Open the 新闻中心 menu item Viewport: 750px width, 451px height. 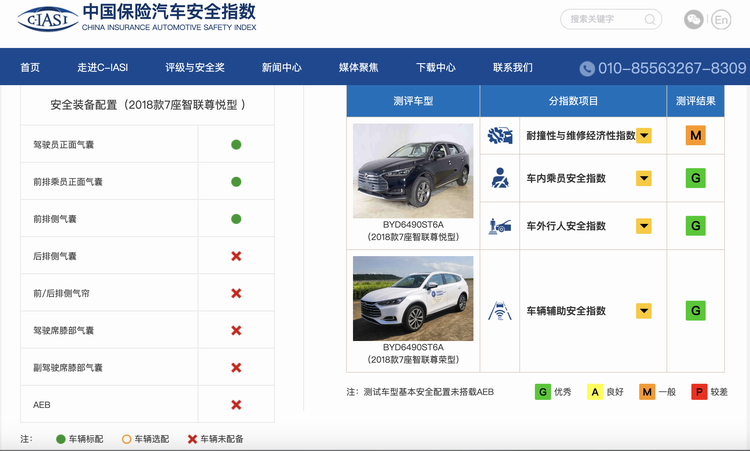click(x=282, y=67)
